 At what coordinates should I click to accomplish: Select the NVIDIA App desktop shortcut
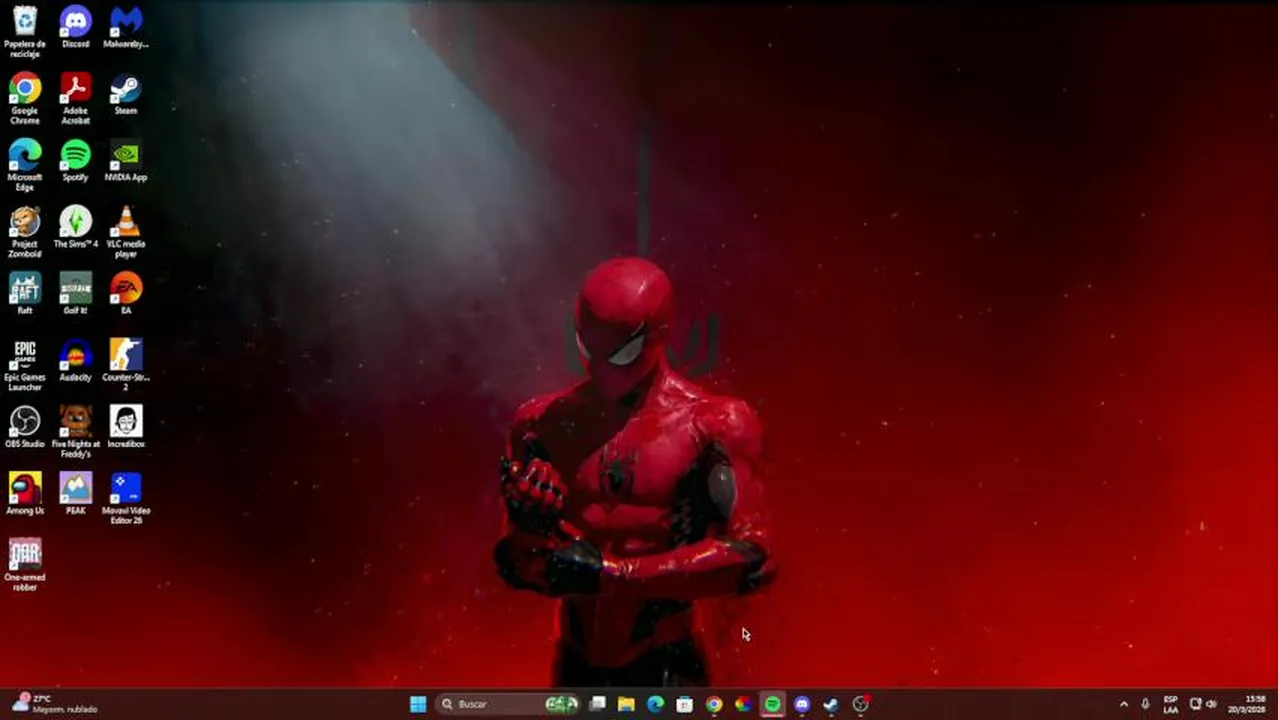(x=125, y=160)
